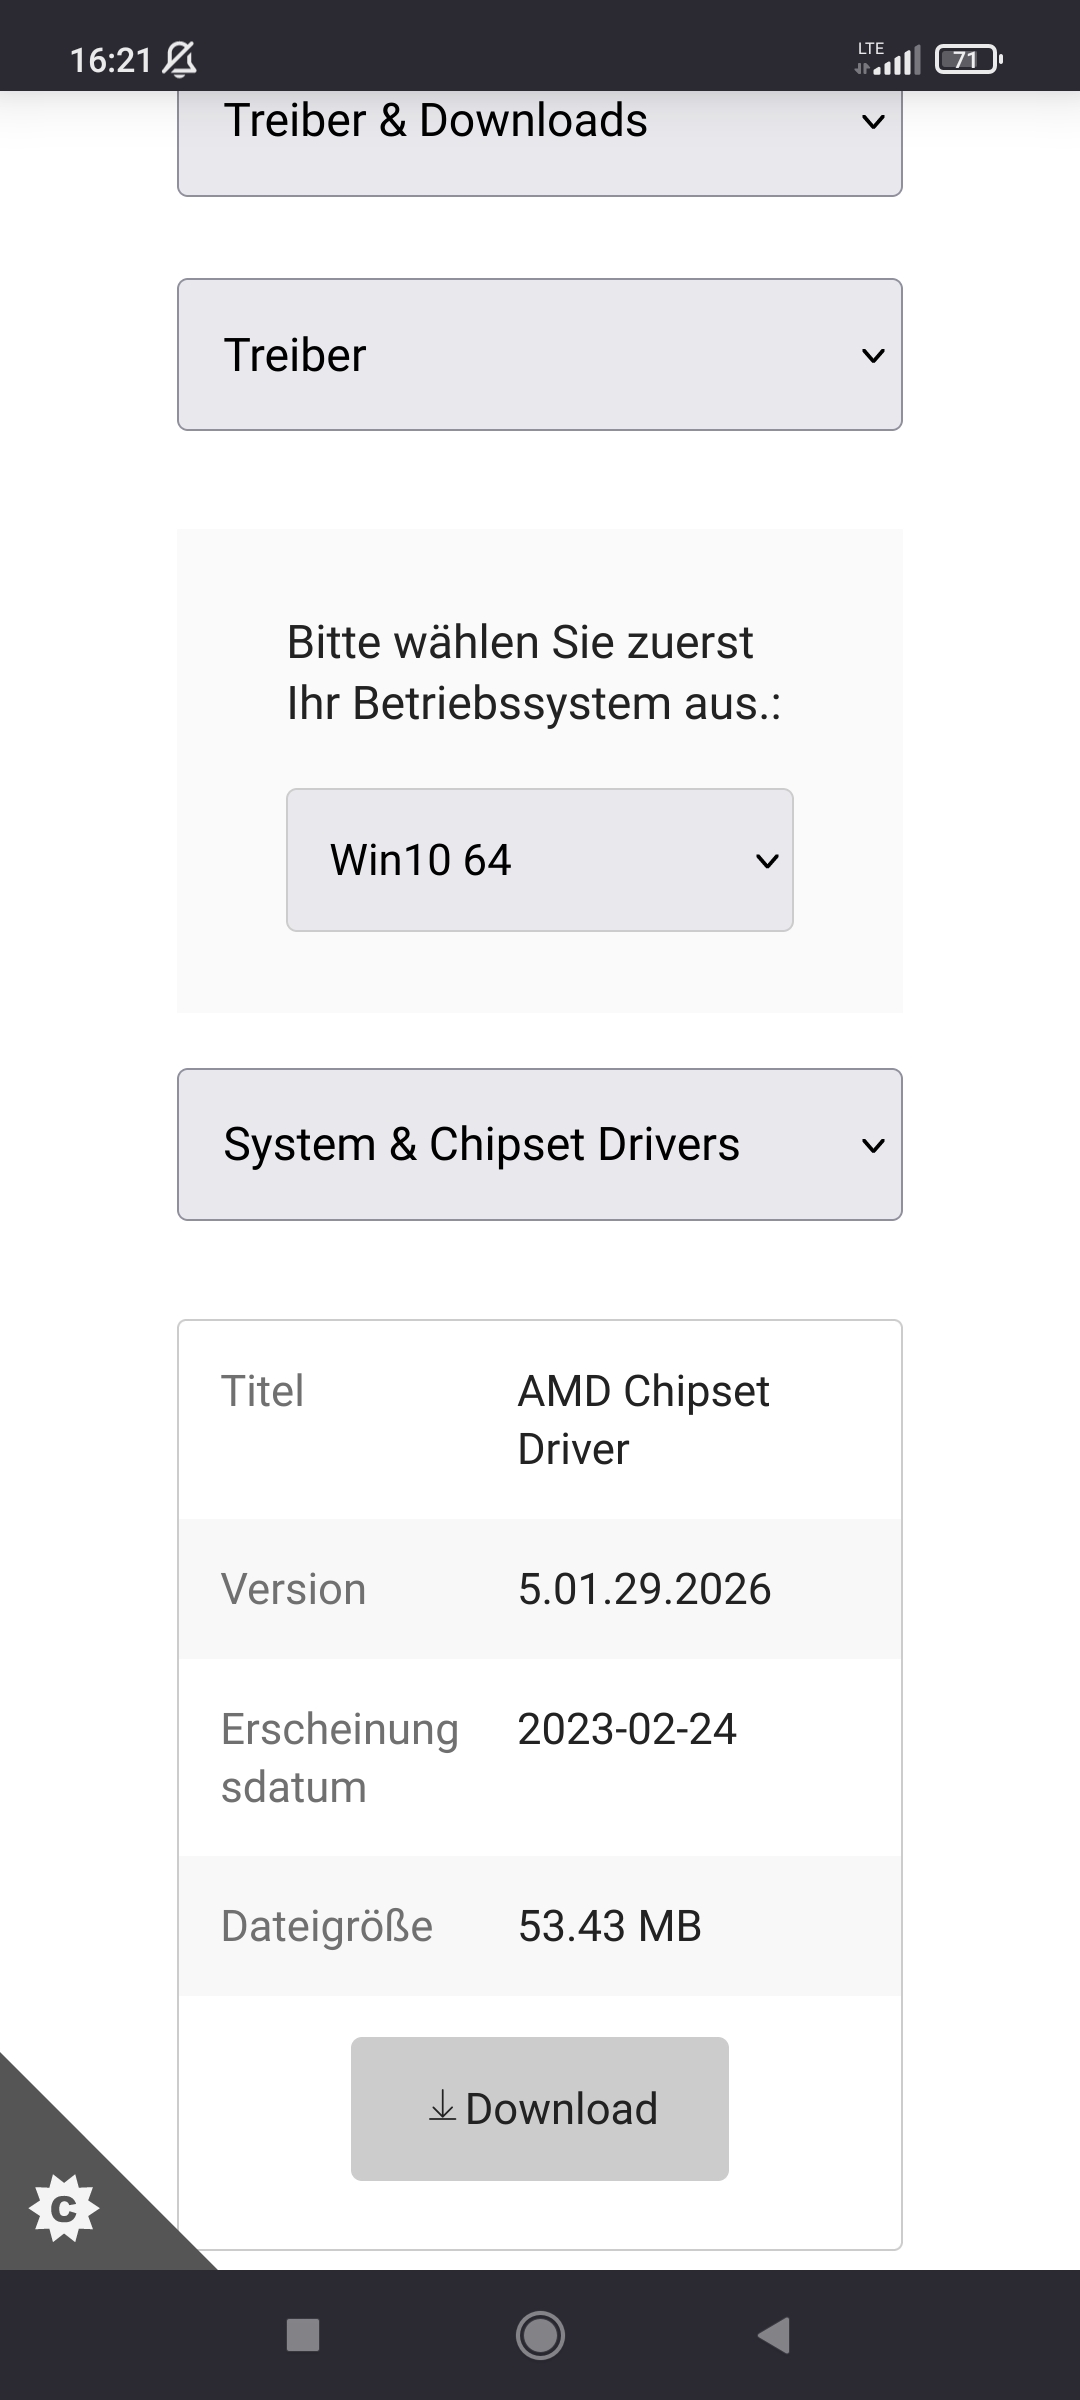Open the Win10 64 operating system selector

(x=540, y=860)
